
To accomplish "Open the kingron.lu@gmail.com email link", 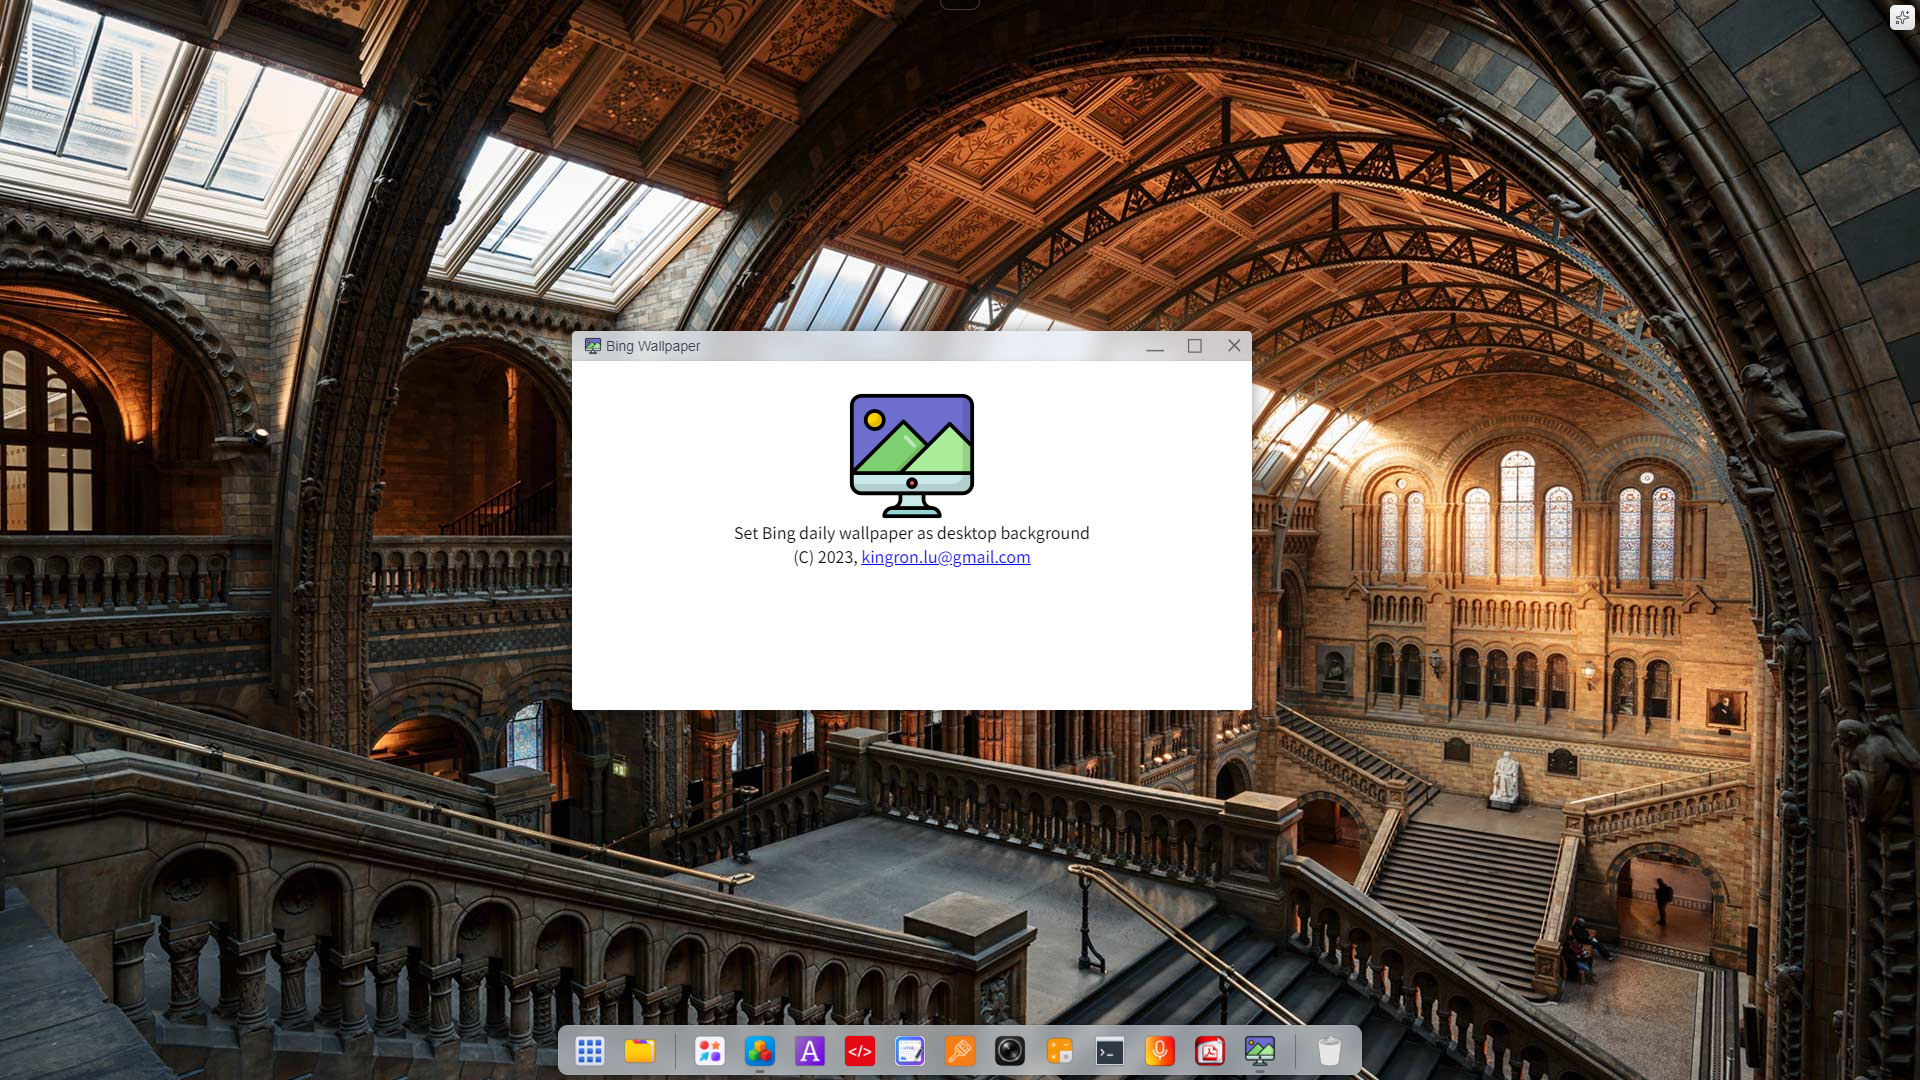I will click(x=946, y=557).
